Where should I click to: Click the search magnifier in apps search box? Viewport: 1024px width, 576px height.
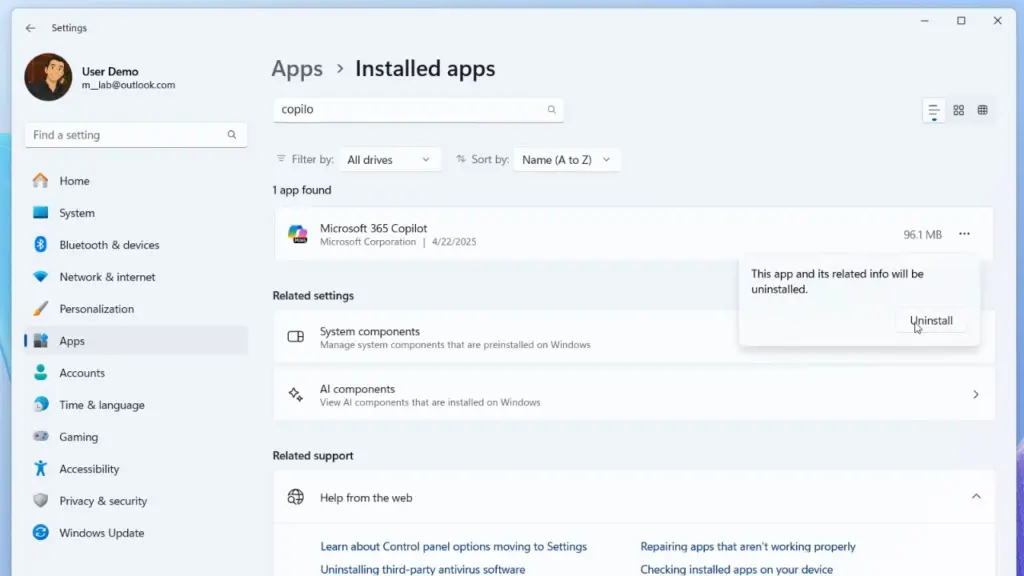click(x=551, y=110)
